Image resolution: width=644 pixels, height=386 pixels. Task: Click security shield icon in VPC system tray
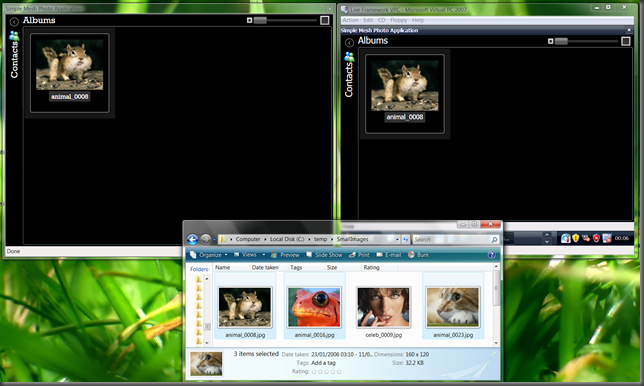[575, 238]
